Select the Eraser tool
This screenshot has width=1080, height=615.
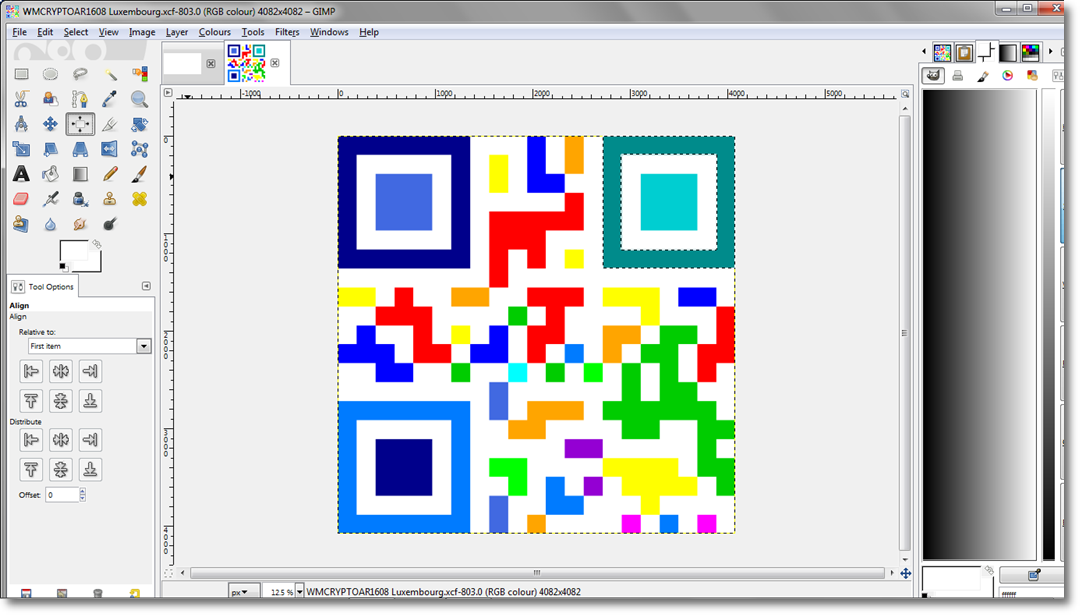tap(21, 199)
